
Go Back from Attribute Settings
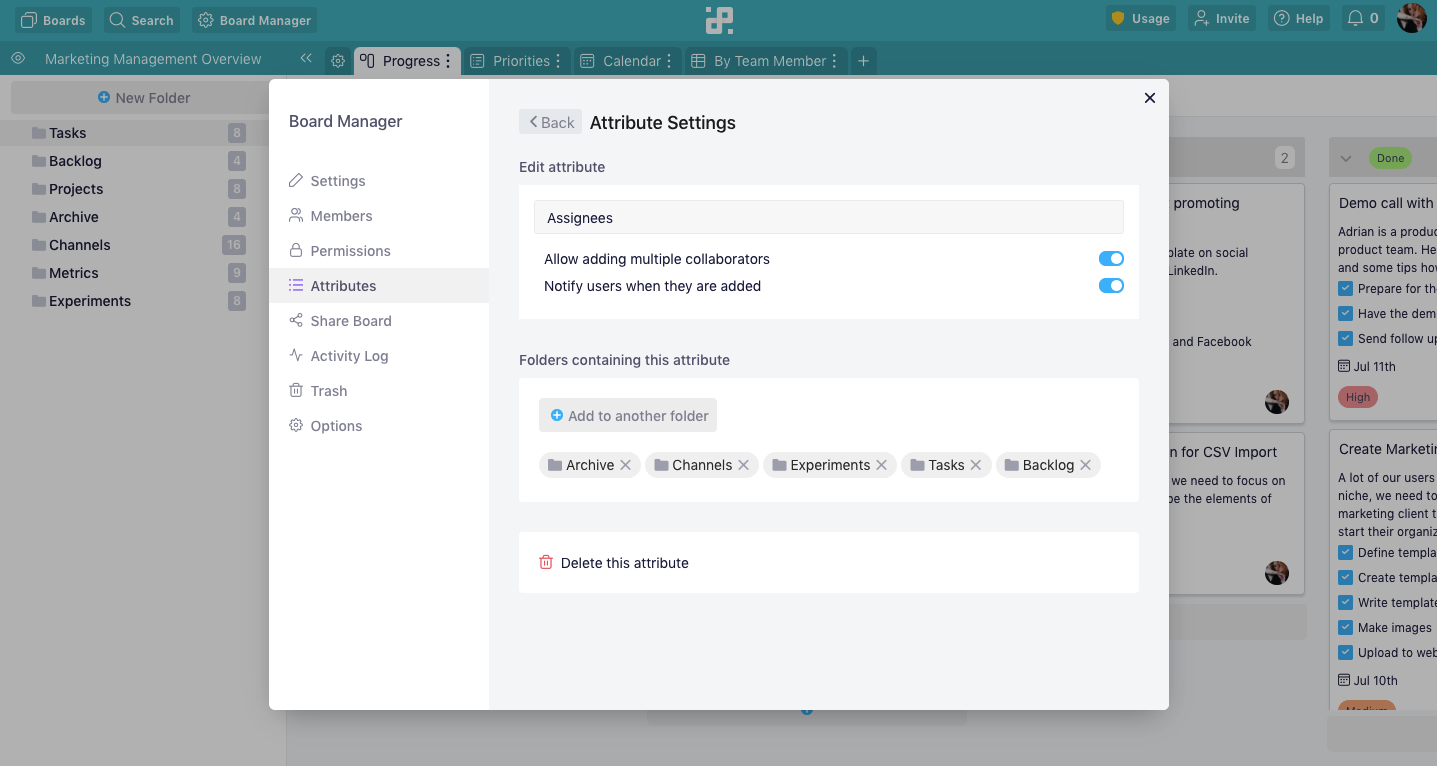pyautogui.click(x=550, y=122)
